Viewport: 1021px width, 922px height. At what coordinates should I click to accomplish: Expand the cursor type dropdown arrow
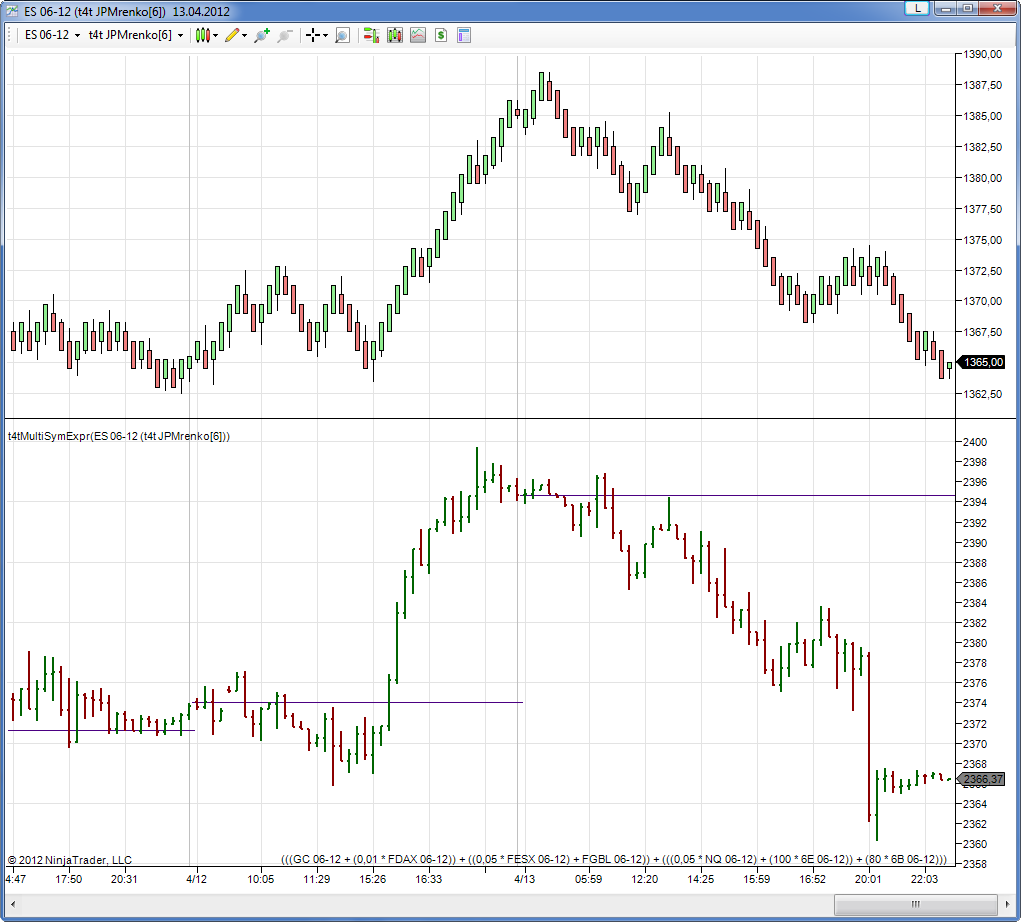point(326,36)
